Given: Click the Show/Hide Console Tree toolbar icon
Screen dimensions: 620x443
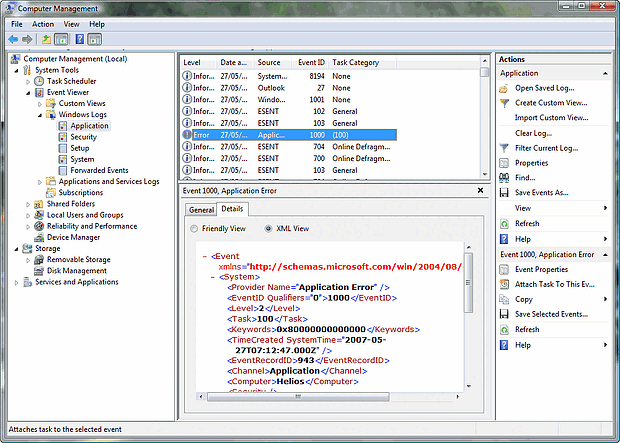Looking at the screenshot, I should [x=61, y=39].
